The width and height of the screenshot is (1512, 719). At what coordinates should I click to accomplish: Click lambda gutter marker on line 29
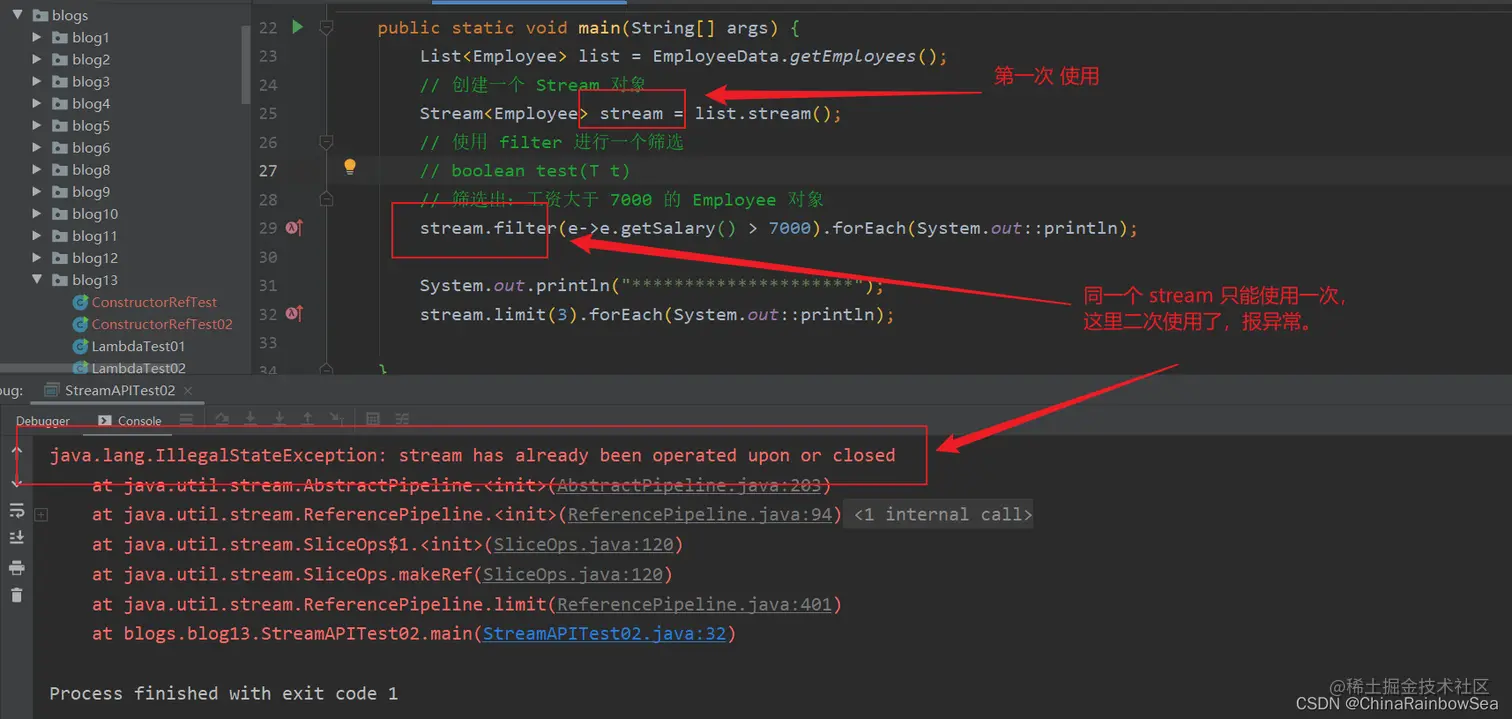click(x=294, y=228)
